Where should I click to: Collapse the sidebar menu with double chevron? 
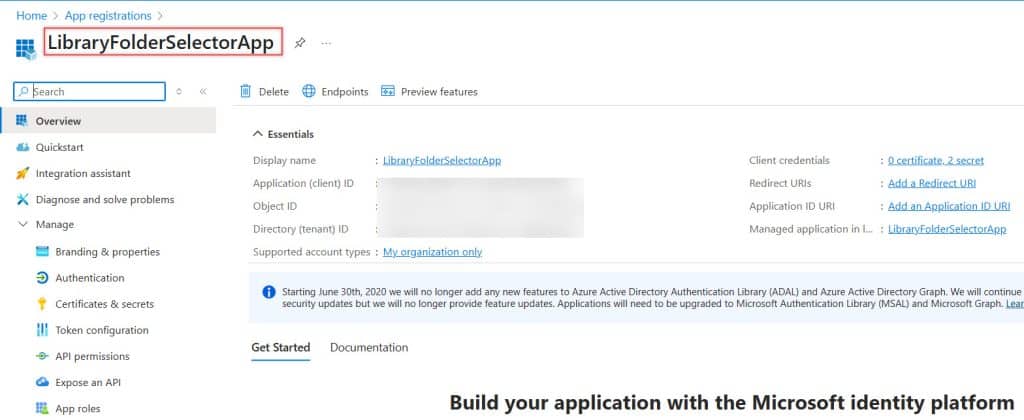[x=203, y=91]
